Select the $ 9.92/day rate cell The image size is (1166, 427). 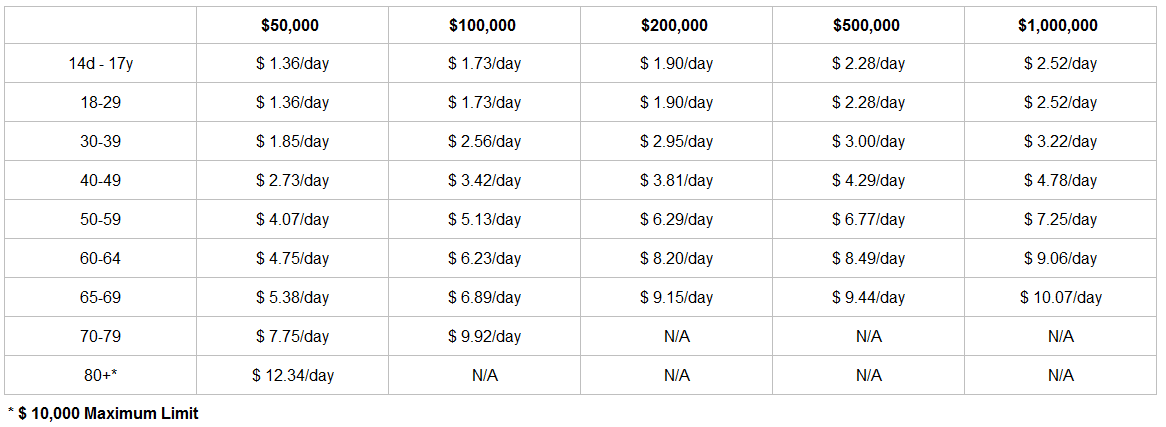pos(484,336)
